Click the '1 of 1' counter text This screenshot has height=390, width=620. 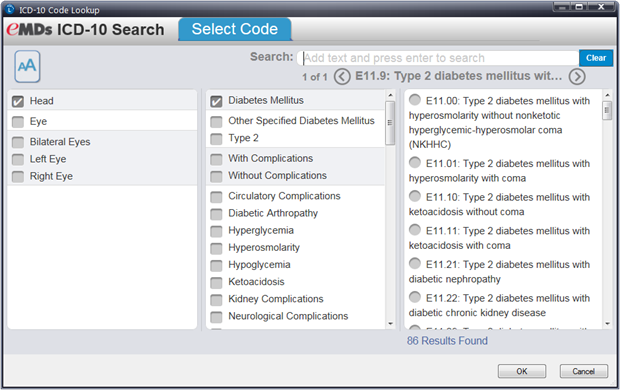point(315,77)
